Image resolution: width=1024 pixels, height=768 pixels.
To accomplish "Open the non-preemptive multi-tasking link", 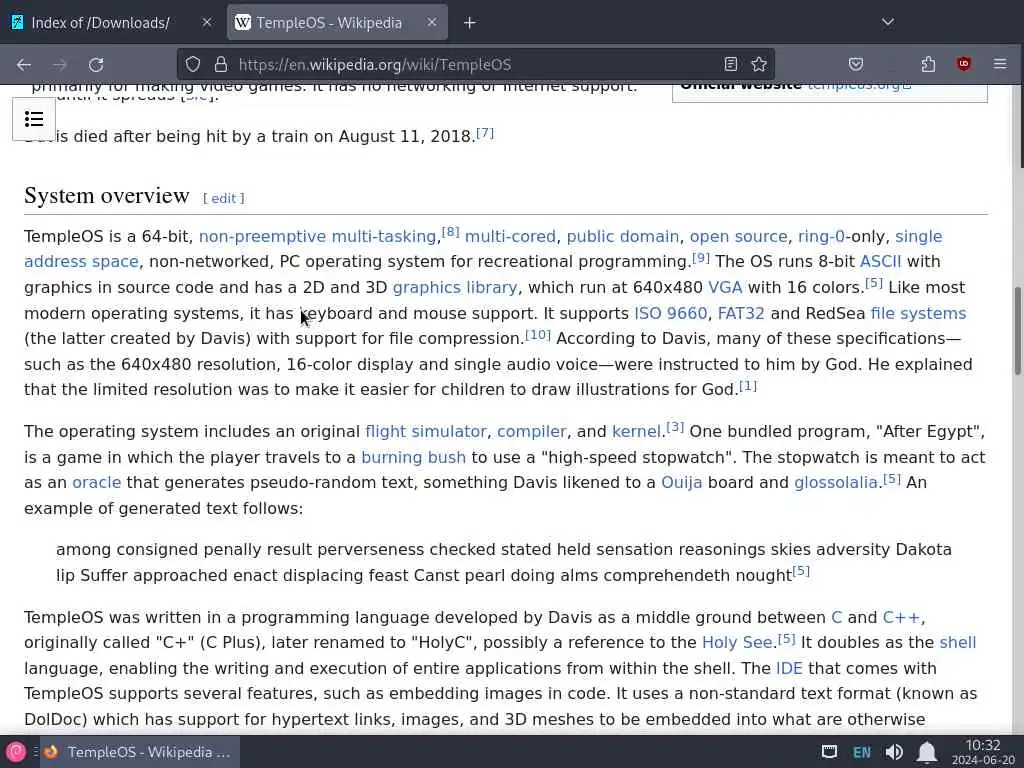I will [x=317, y=236].
